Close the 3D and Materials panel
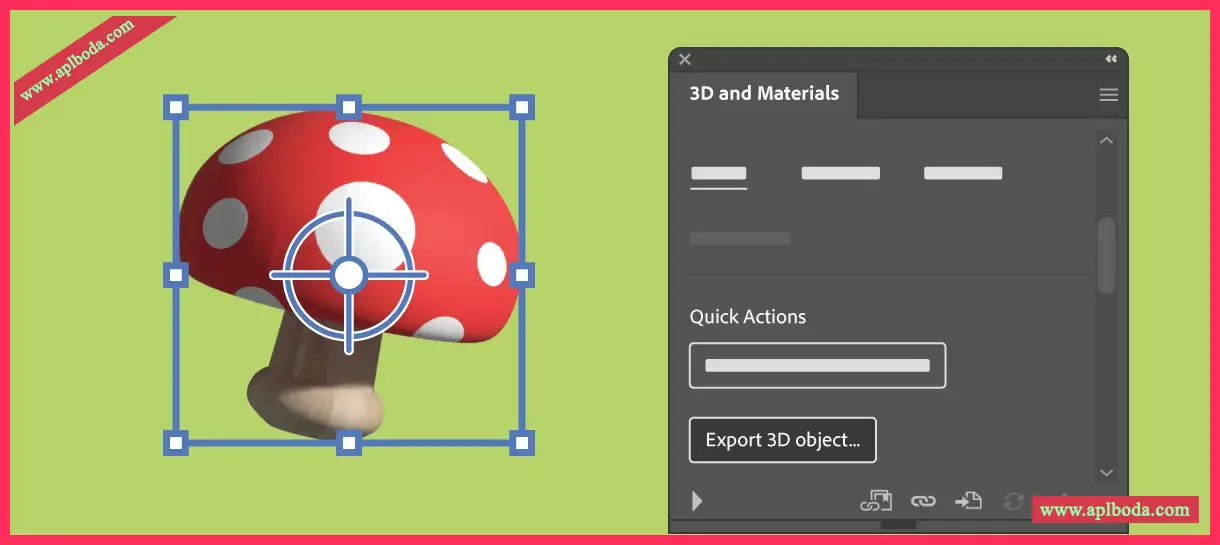Image resolution: width=1220 pixels, height=545 pixels. coord(685,59)
